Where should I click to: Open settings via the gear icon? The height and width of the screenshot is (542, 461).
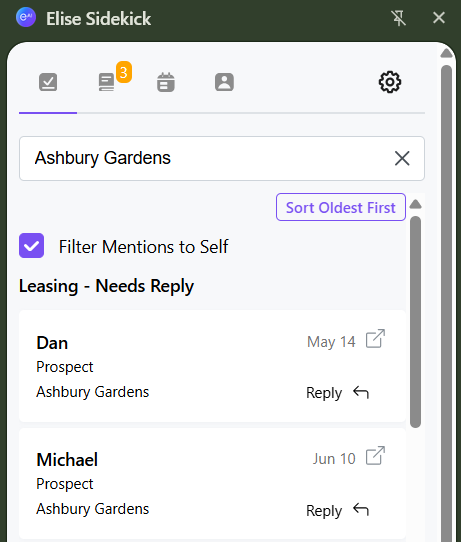click(390, 82)
